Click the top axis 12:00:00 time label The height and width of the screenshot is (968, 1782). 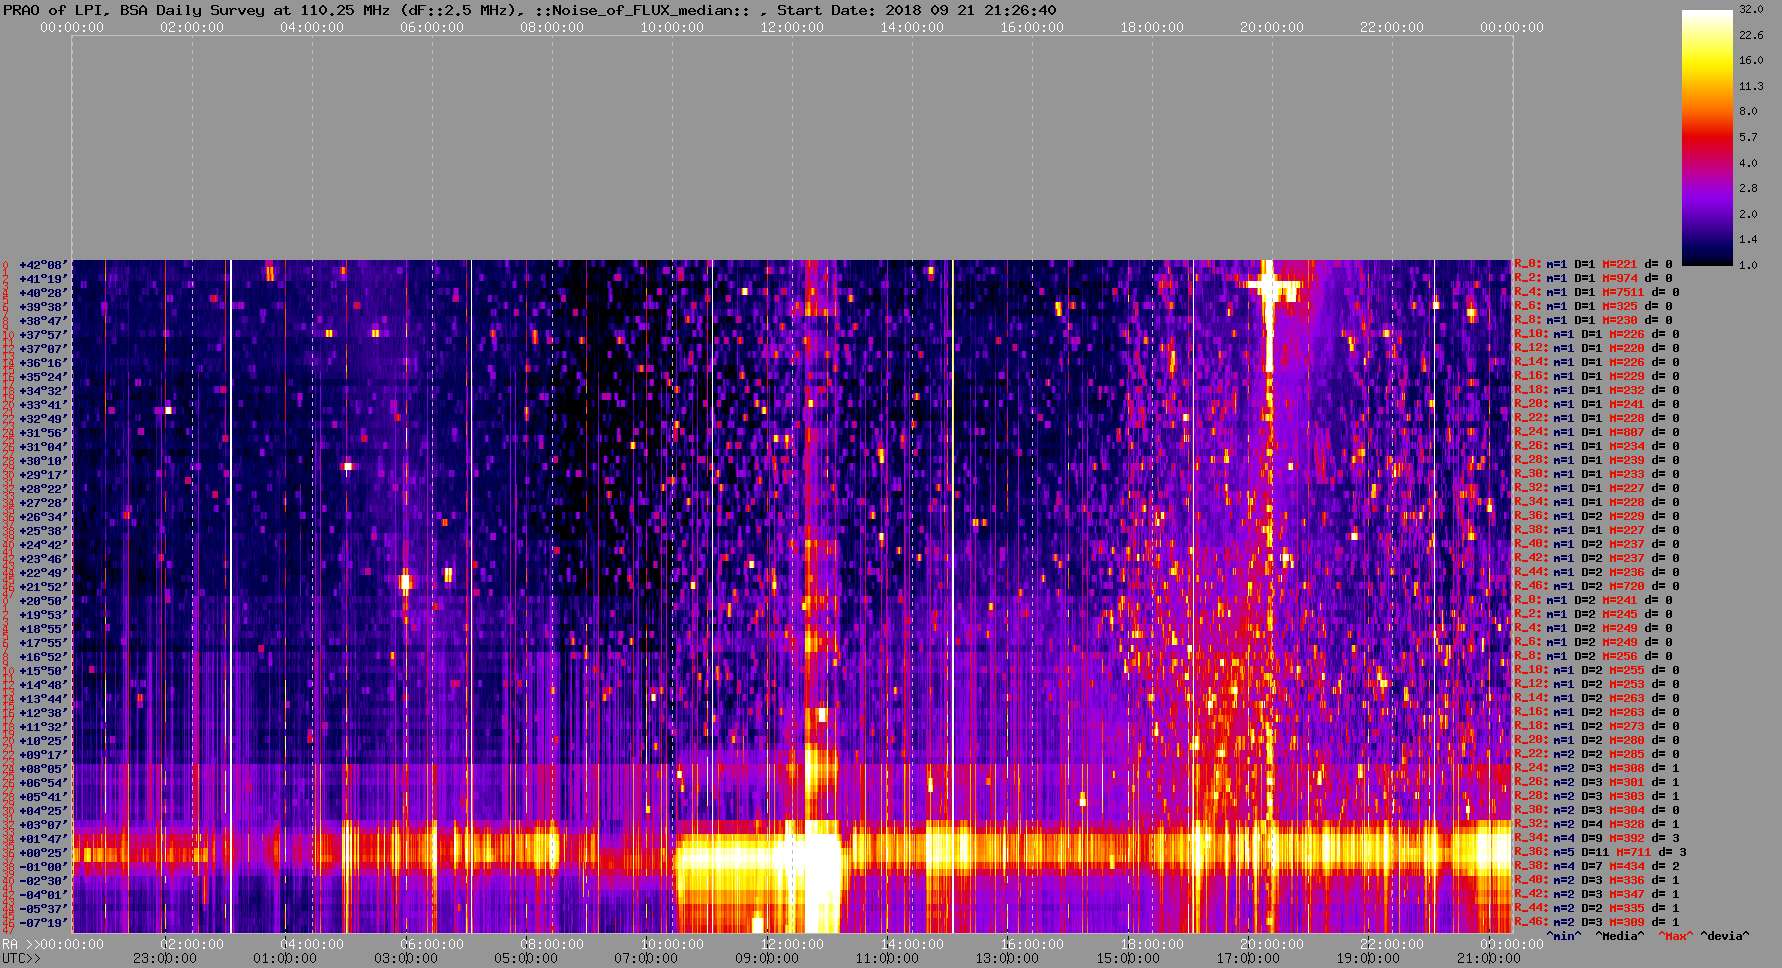[792, 27]
